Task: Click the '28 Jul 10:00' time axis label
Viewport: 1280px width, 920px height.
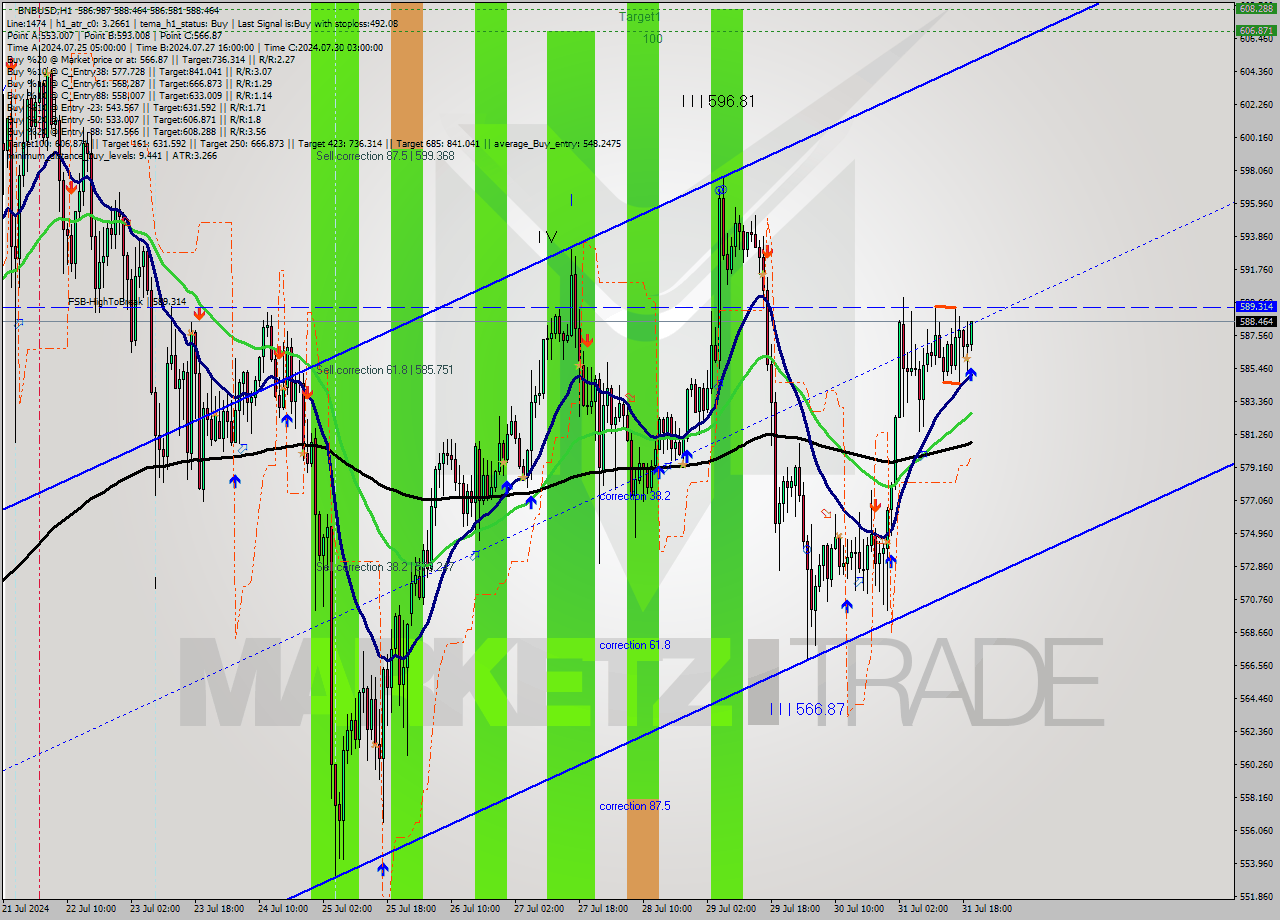Action: 667,909
